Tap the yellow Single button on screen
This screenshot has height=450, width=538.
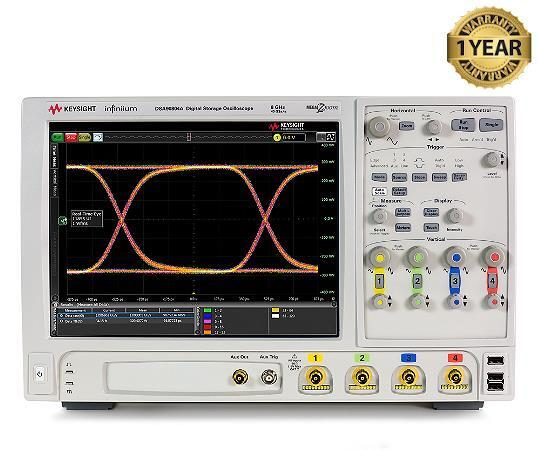pos(84,137)
